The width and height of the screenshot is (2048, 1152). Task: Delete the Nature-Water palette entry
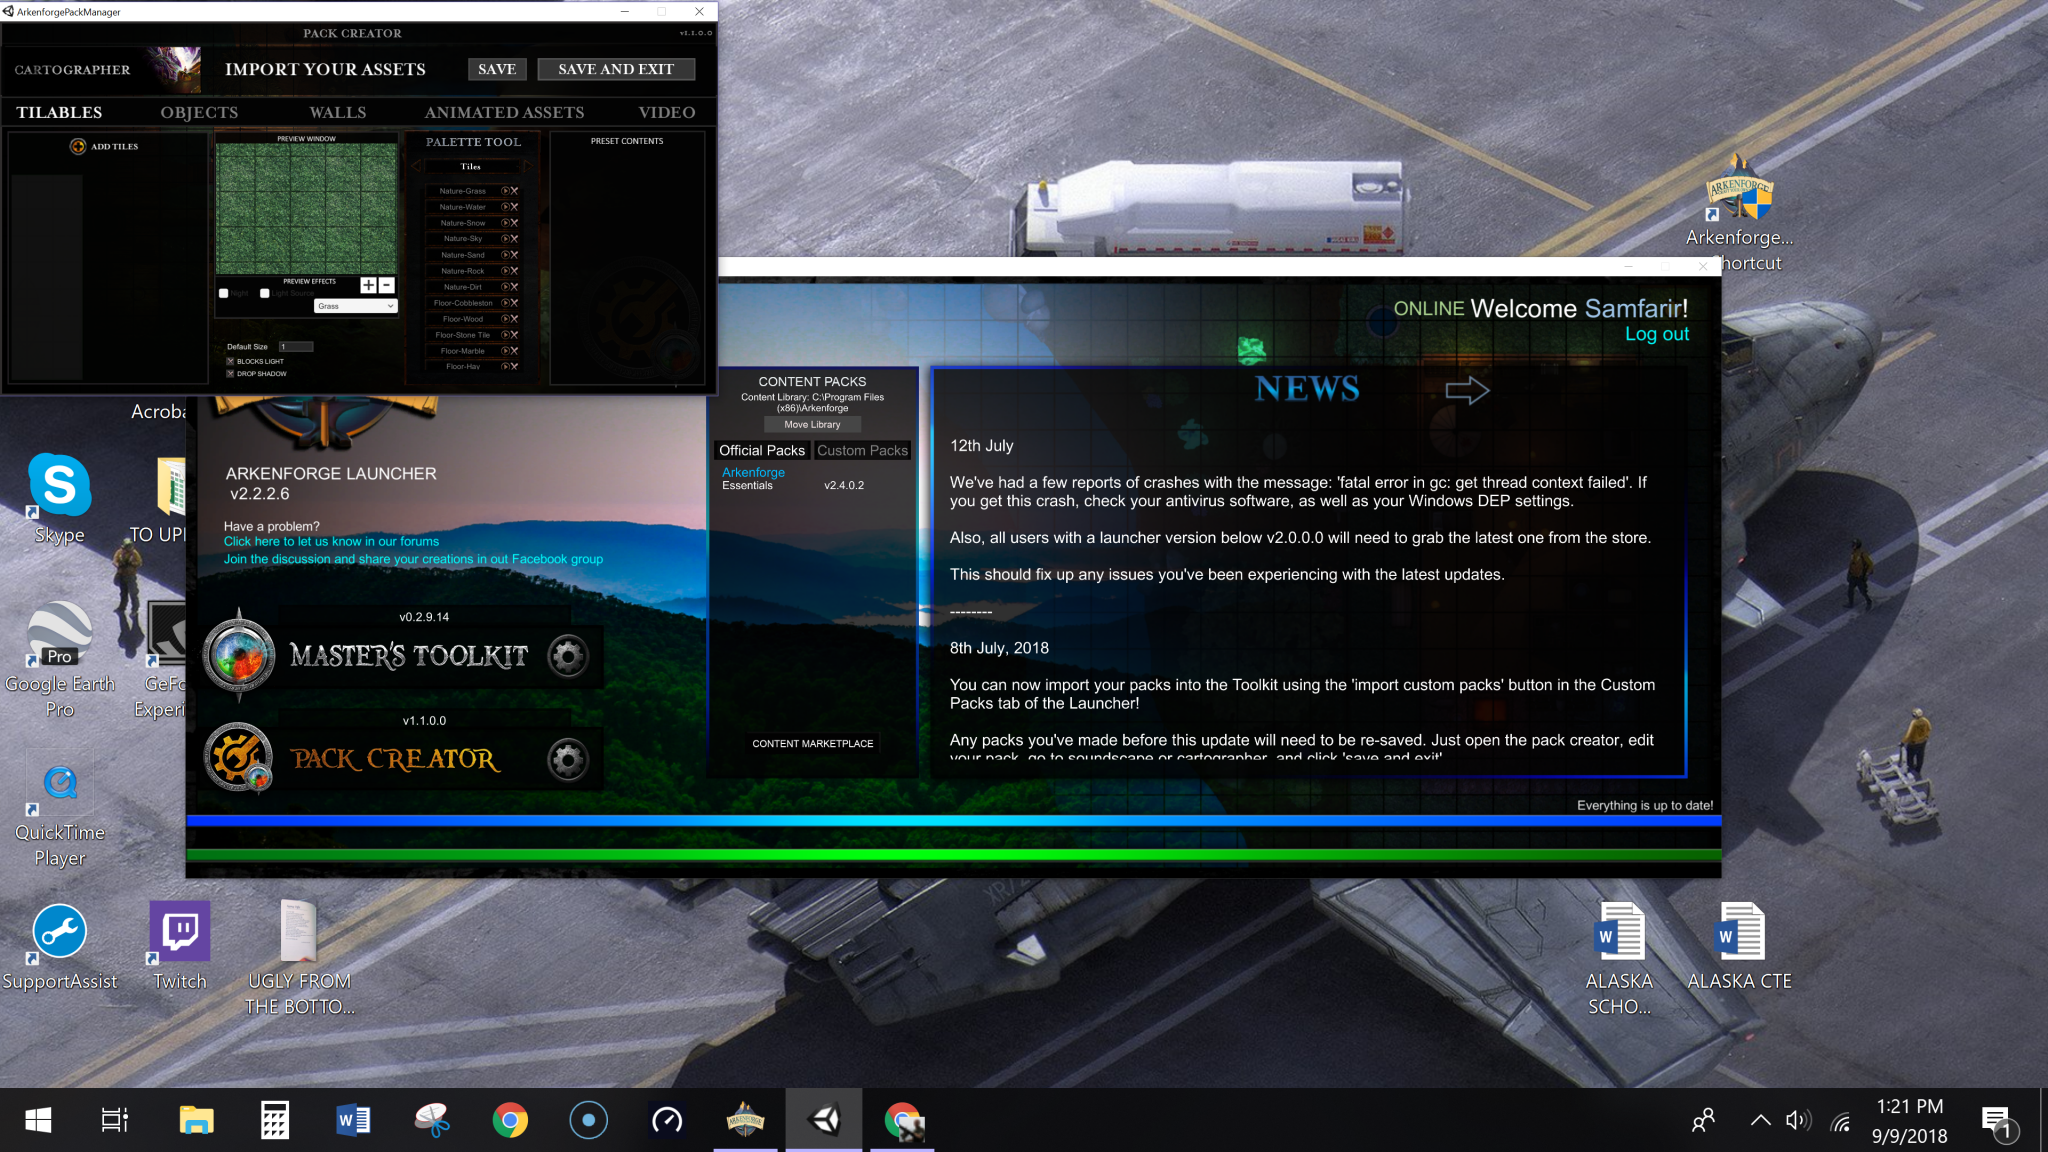[x=515, y=207]
